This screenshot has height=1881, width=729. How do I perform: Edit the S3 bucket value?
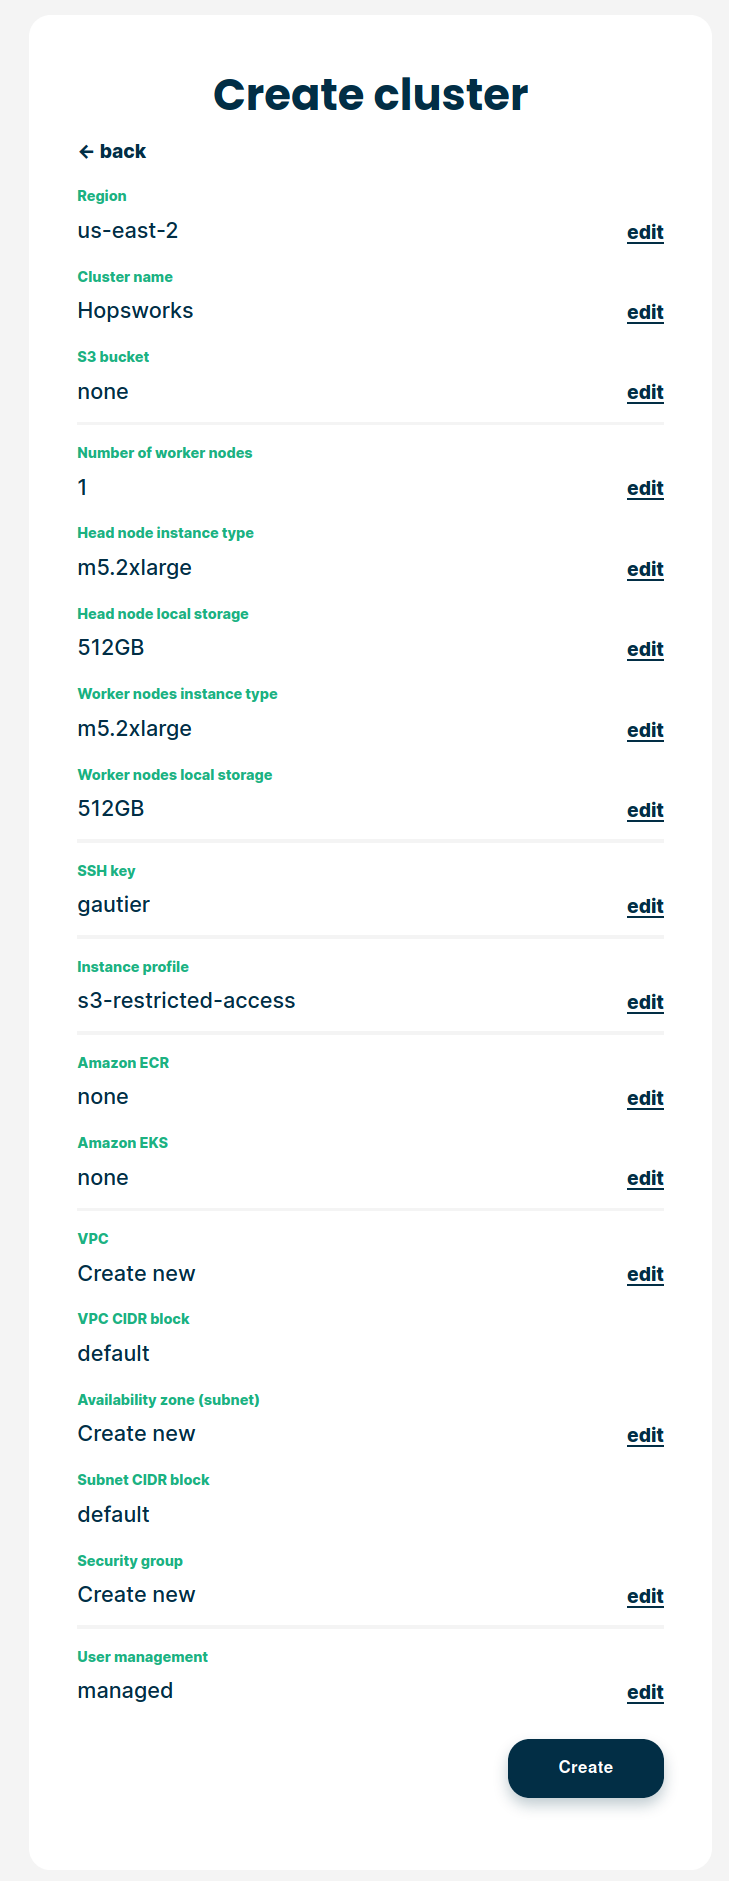click(645, 392)
